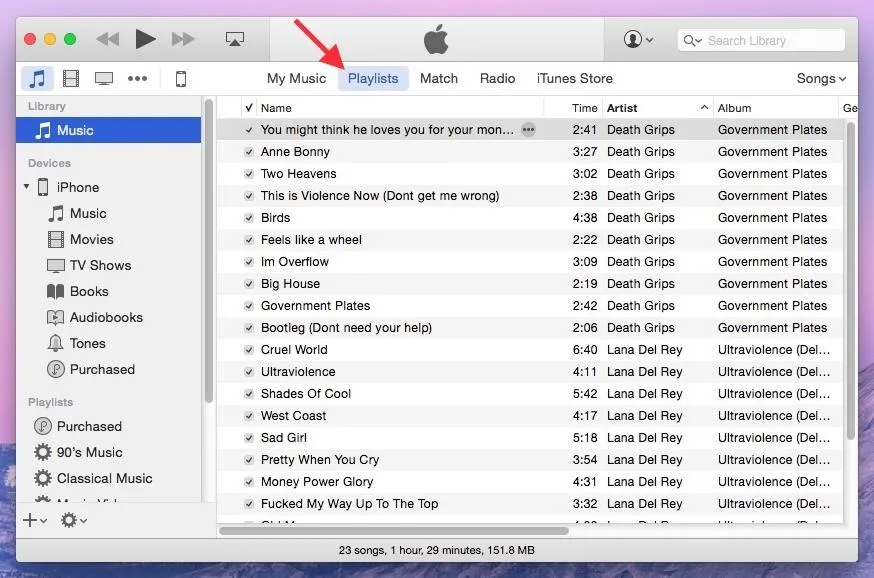Image resolution: width=874 pixels, height=578 pixels.
Task: Click the iPhone device icon in toolbar
Action: pos(181,79)
